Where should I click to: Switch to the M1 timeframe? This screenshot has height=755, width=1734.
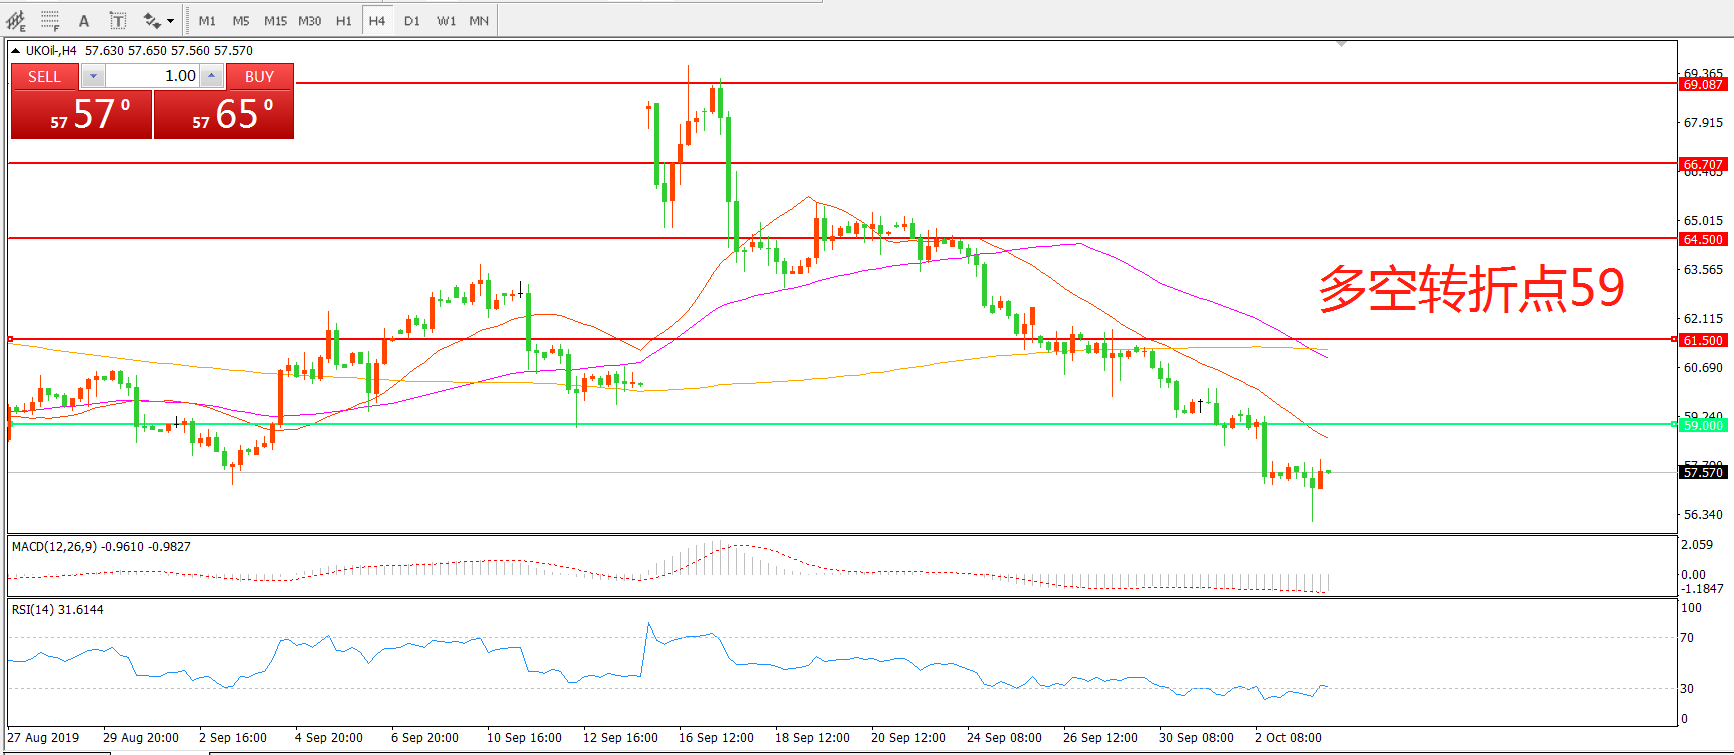point(207,20)
